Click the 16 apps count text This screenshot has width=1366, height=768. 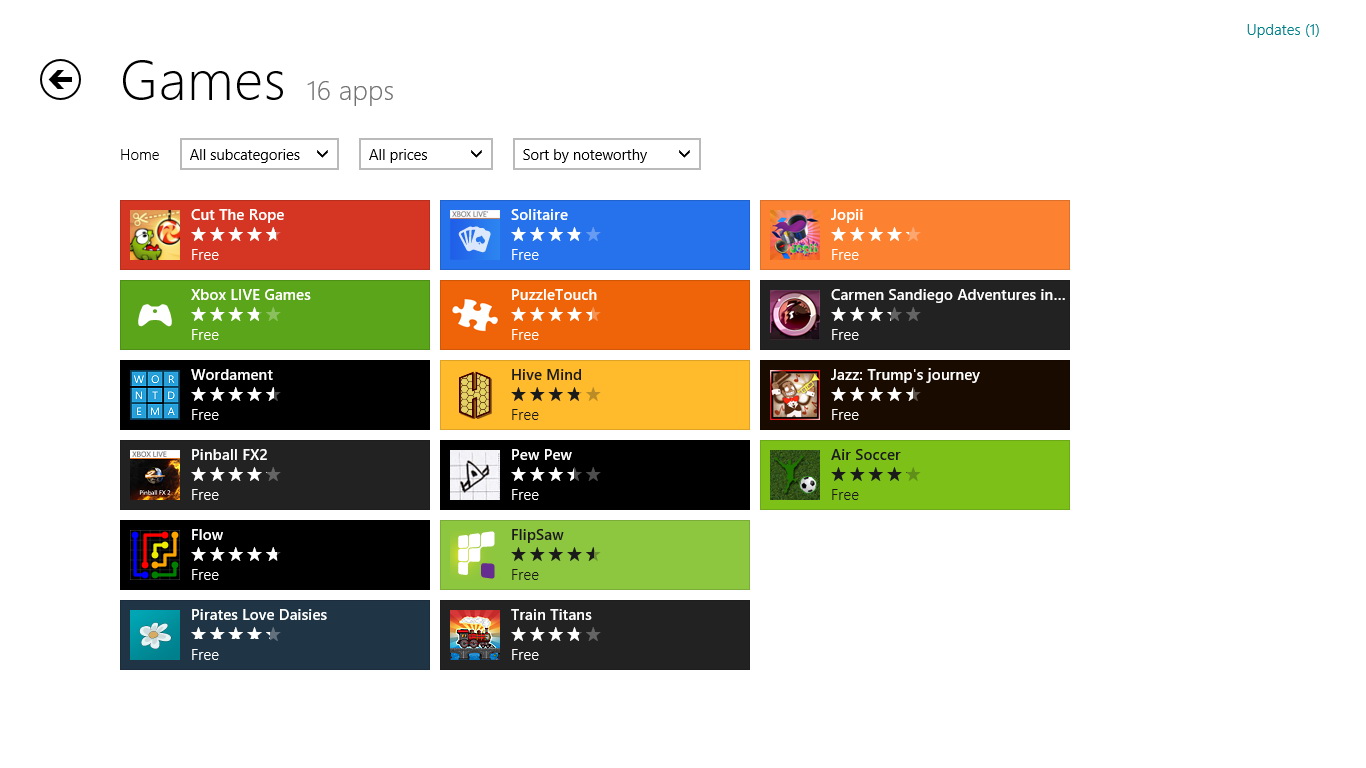coord(350,91)
